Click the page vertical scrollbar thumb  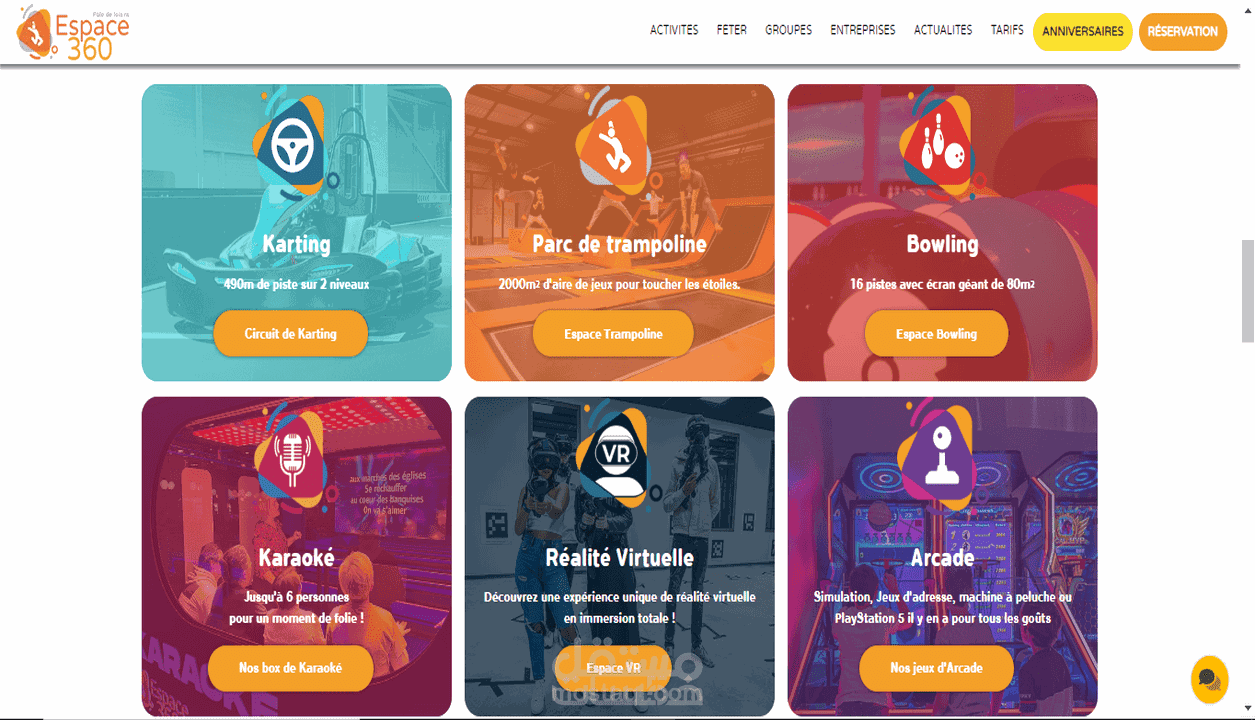(1247, 291)
